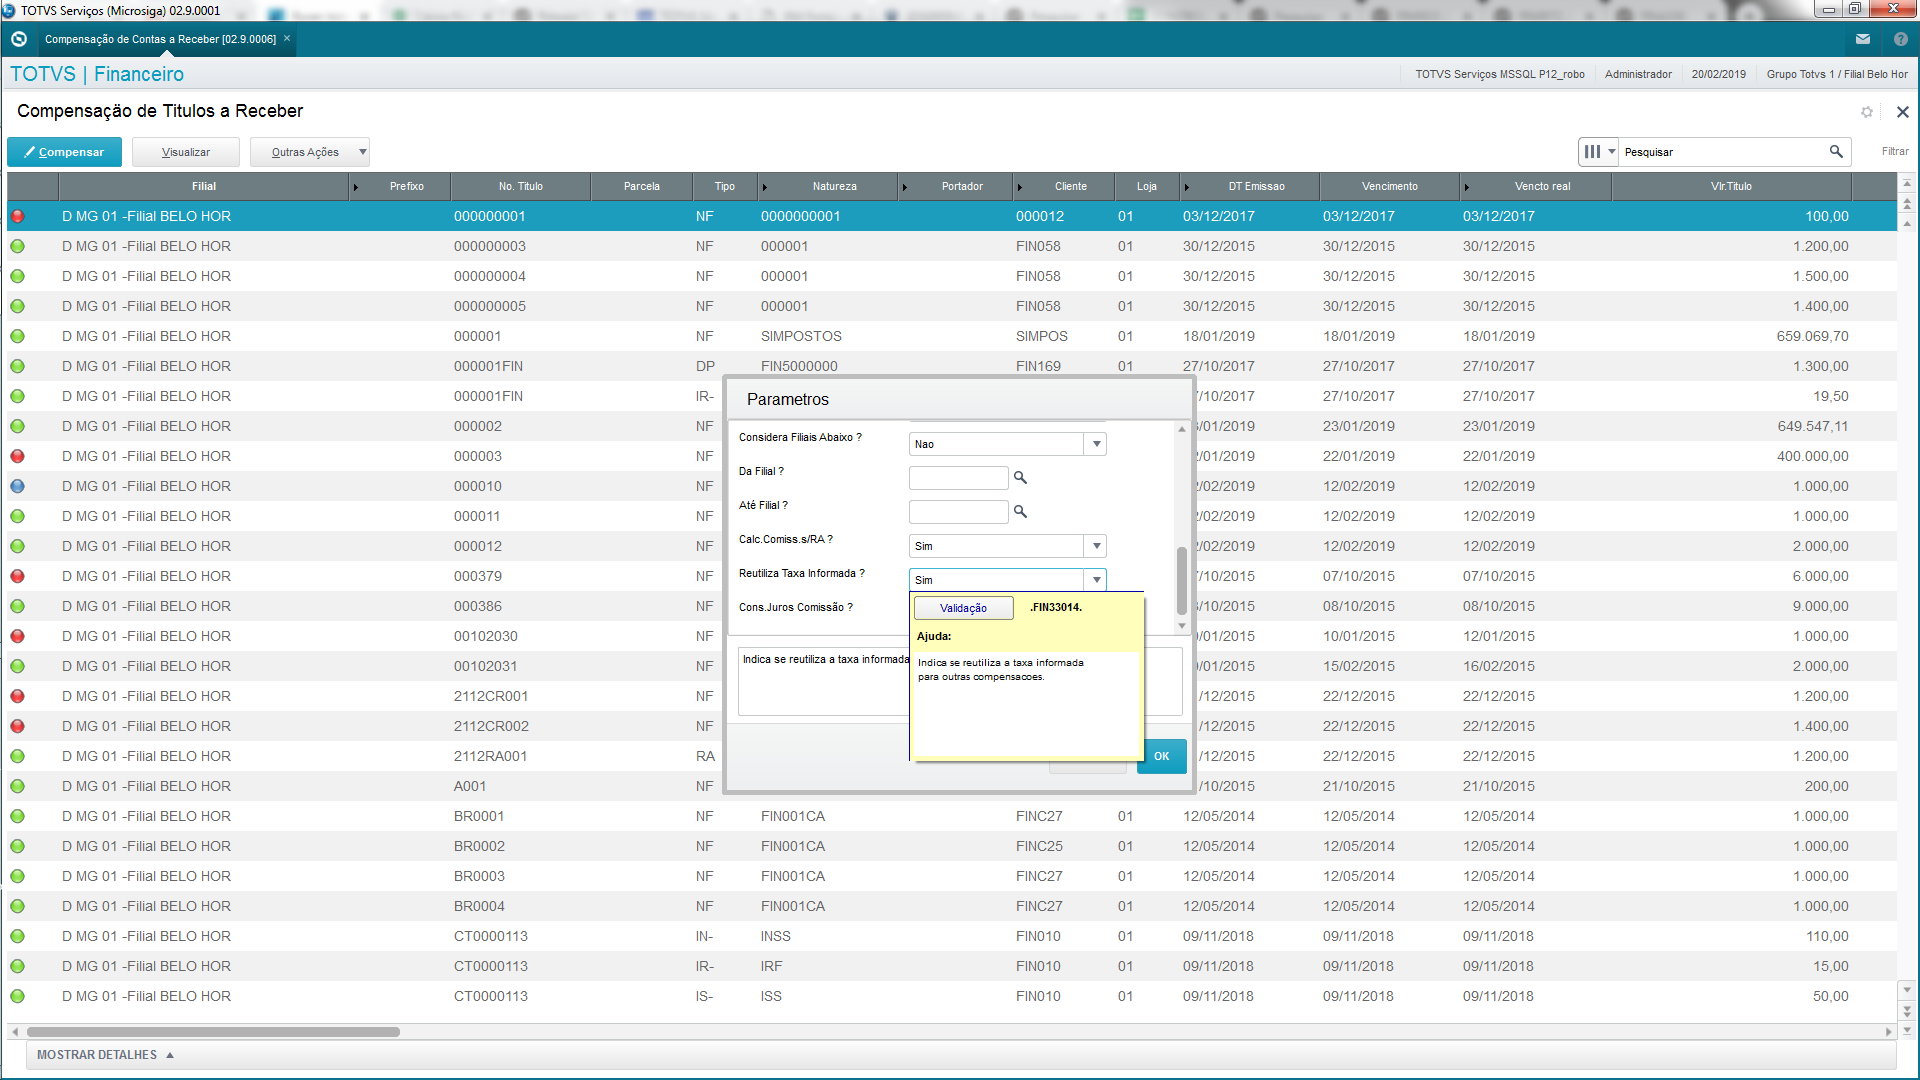This screenshot has height=1080, width=1920.
Task: Click the mail envelope icon
Action: click(x=1862, y=39)
